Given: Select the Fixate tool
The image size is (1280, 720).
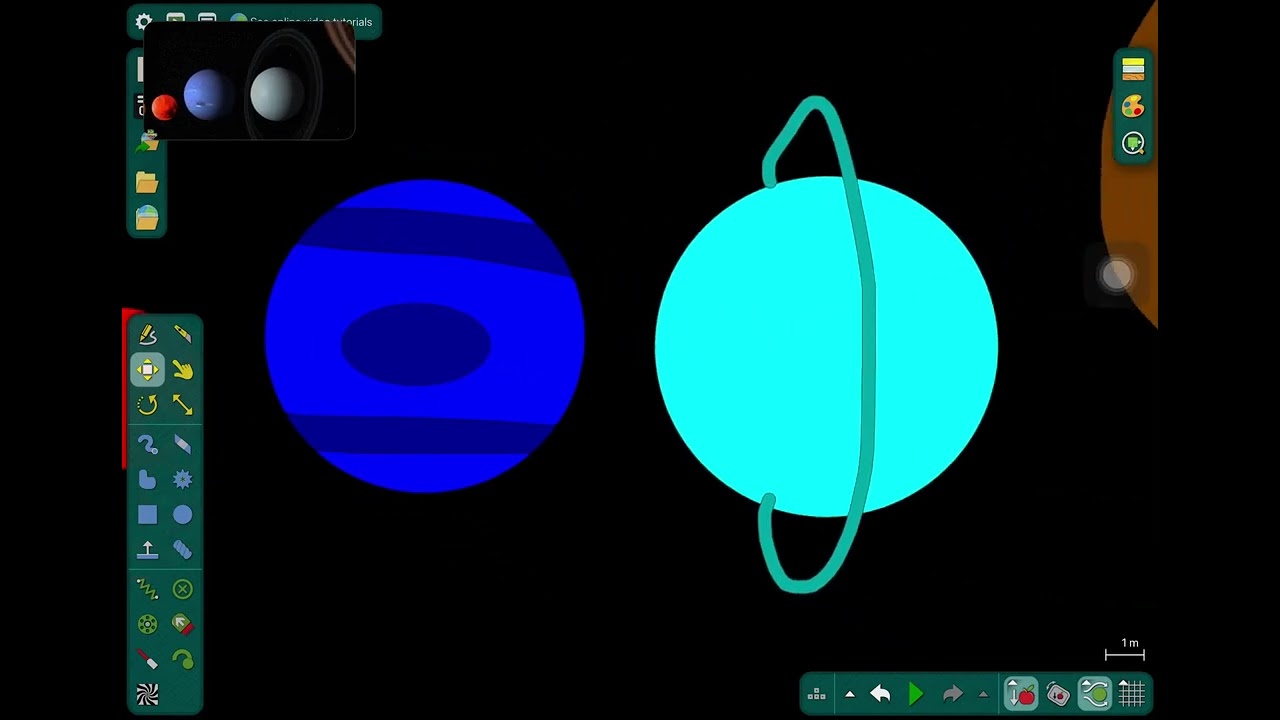Looking at the screenshot, I should pyautogui.click(x=182, y=589).
